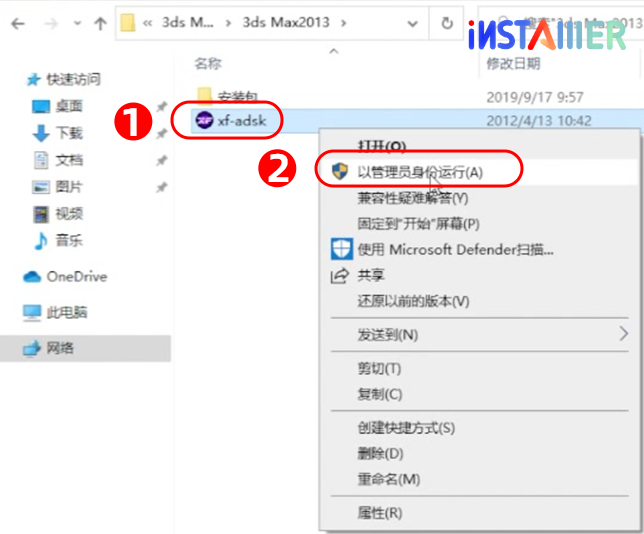Open address bar history dropdown
The height and width of the screenshot is (534, 644).
412,23
